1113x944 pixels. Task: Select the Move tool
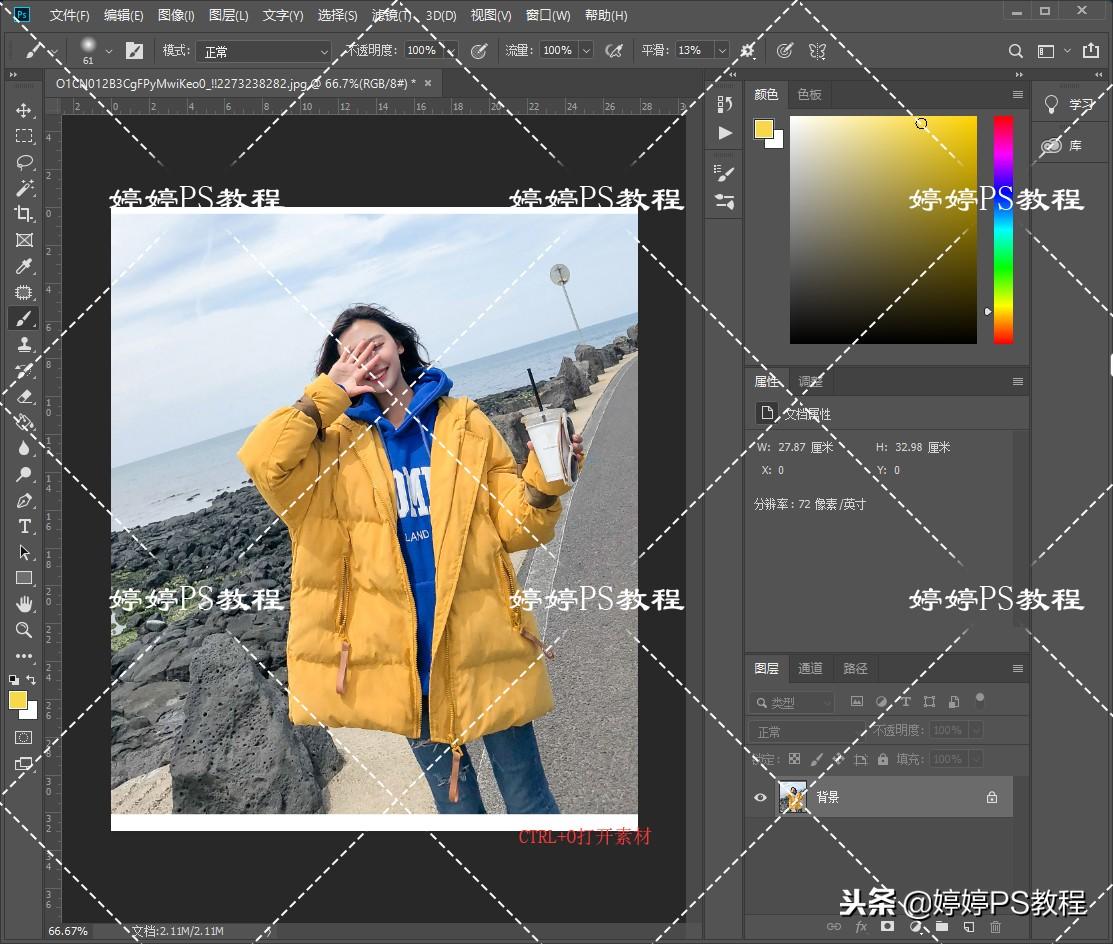pos(24,110)
